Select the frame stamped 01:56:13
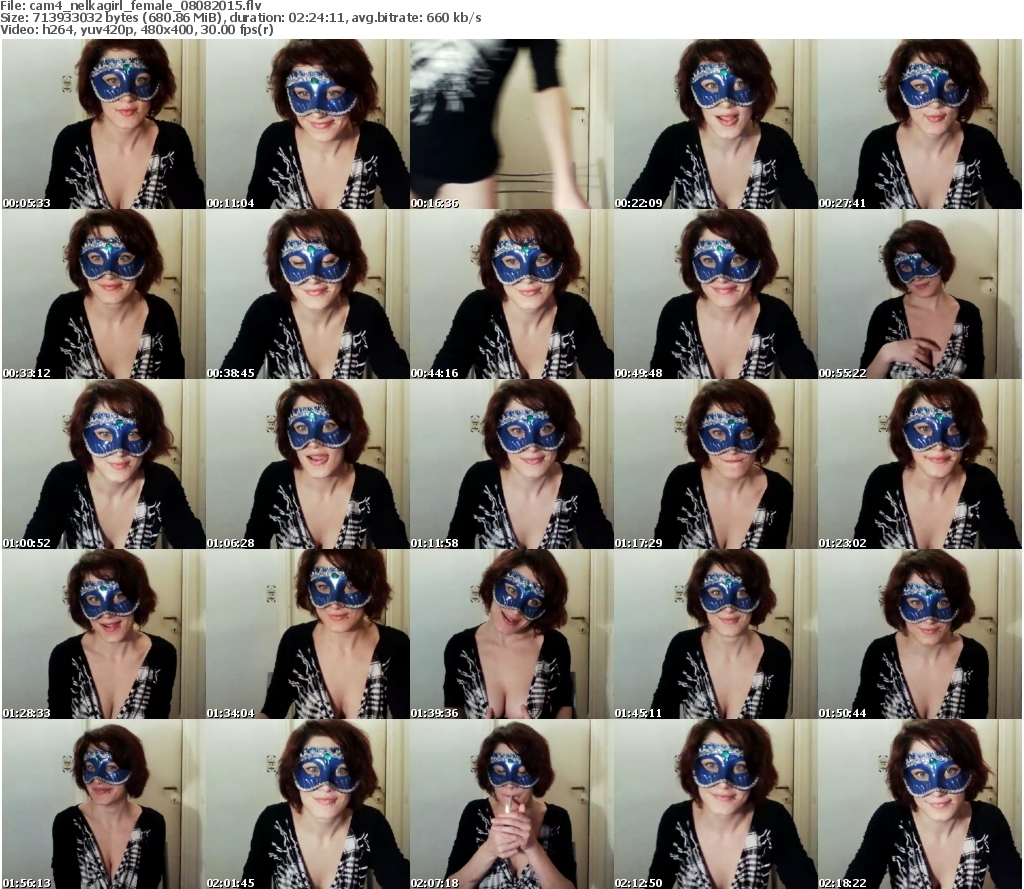Viewport: 1024px width, 889px height. click(103, 804)
